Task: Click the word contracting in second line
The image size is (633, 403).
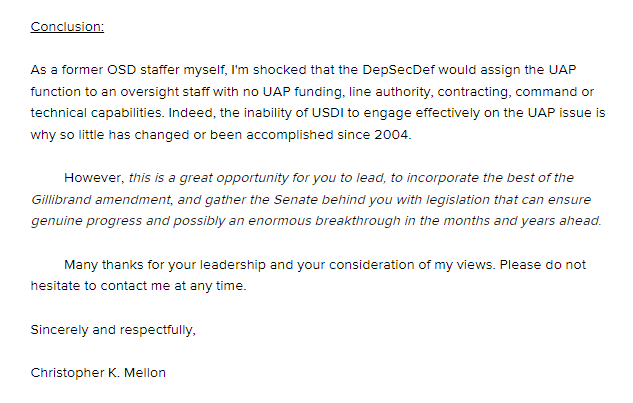Action: click(472, 92)
